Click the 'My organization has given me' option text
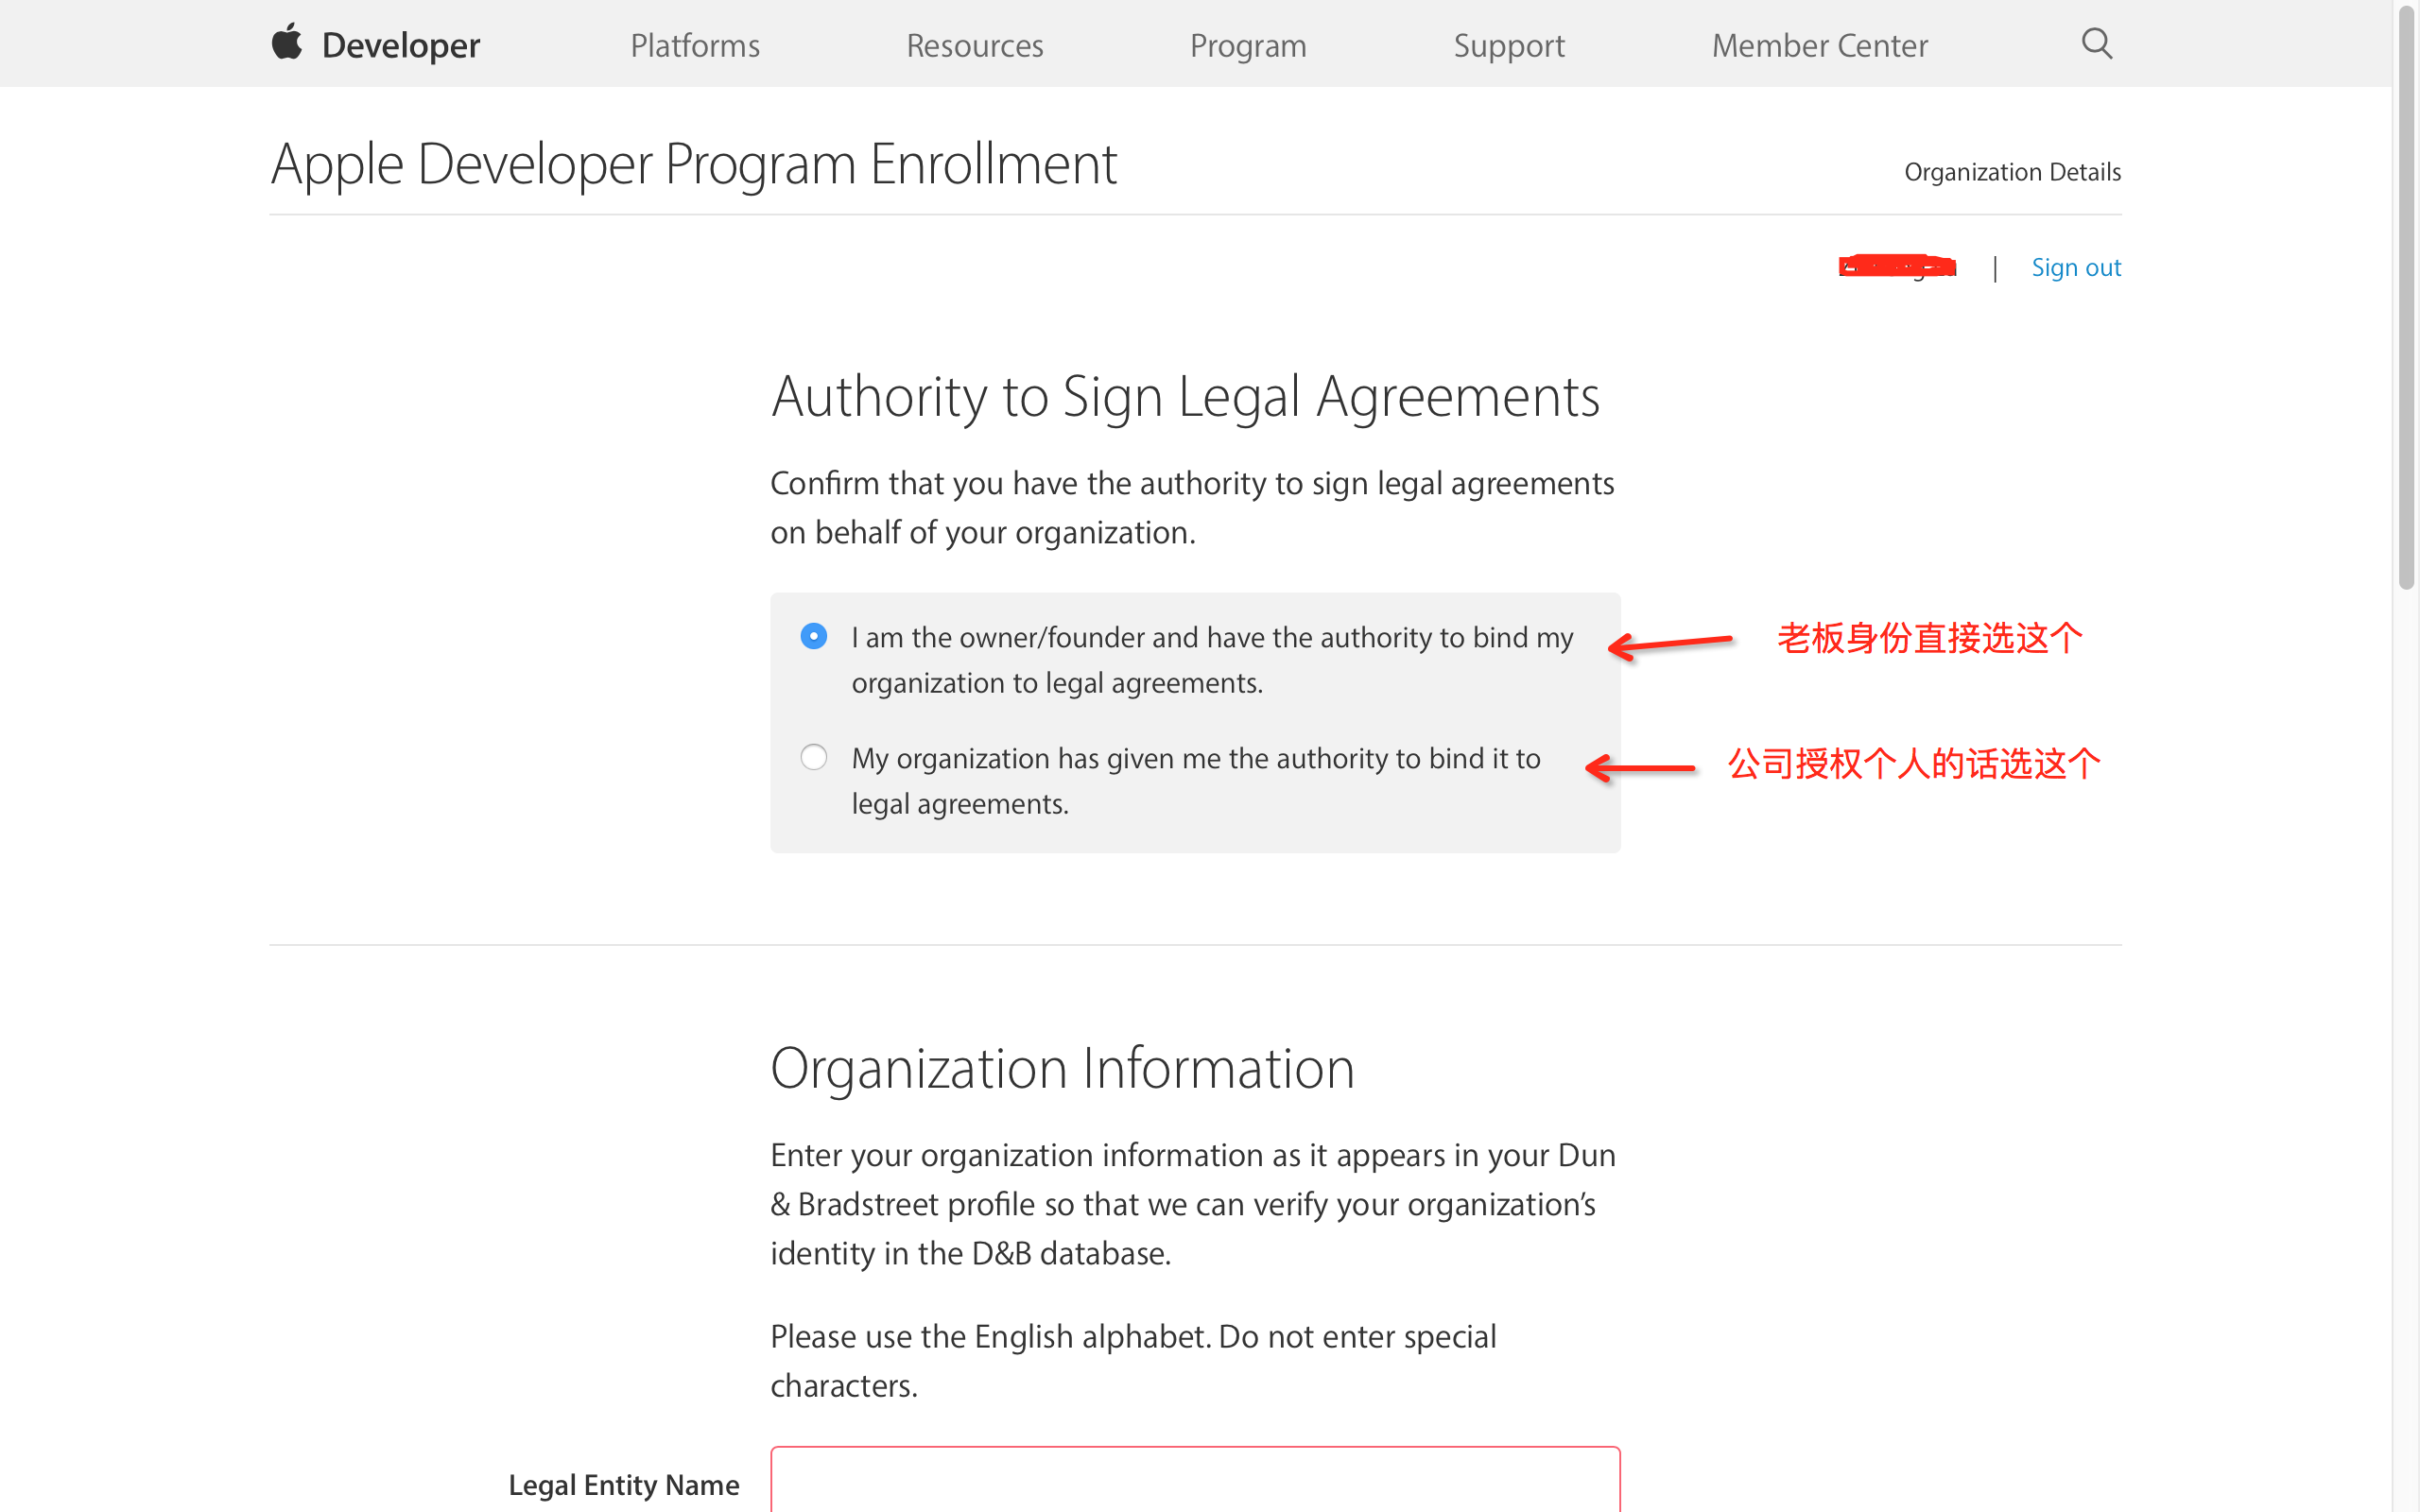The image size is (2420, 1512). coord(1196,781)
